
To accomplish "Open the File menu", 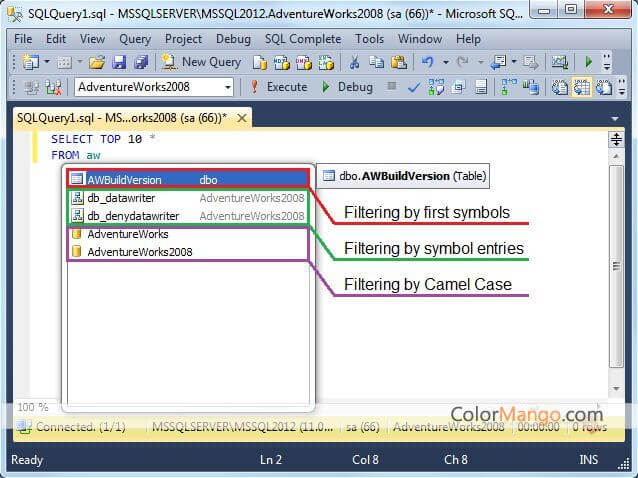I will pyautogui.click(x=23, y=39).
